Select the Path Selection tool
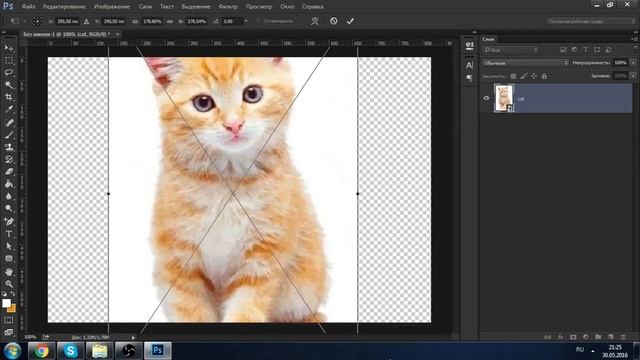Viewport: 640px width, 360px height. (9, 246)
